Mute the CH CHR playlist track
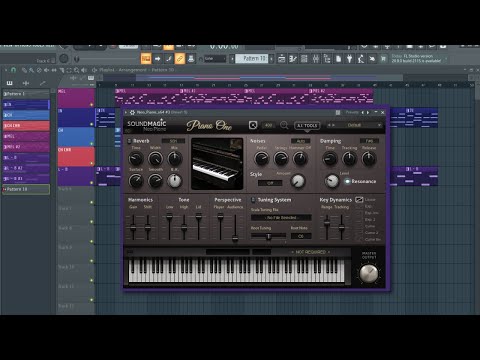This screenshot has width=480, height=360. pyautogui.click(x=92, y=163)
